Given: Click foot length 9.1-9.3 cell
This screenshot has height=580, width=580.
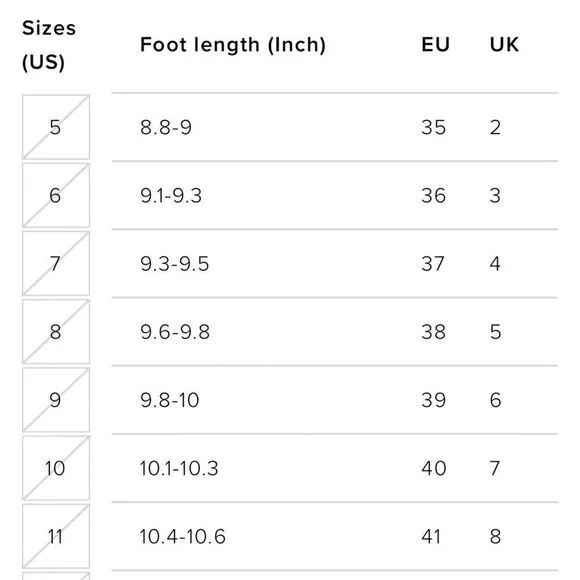Looking at the screenshot, I should pyautogui.click(x=171, y=196).
